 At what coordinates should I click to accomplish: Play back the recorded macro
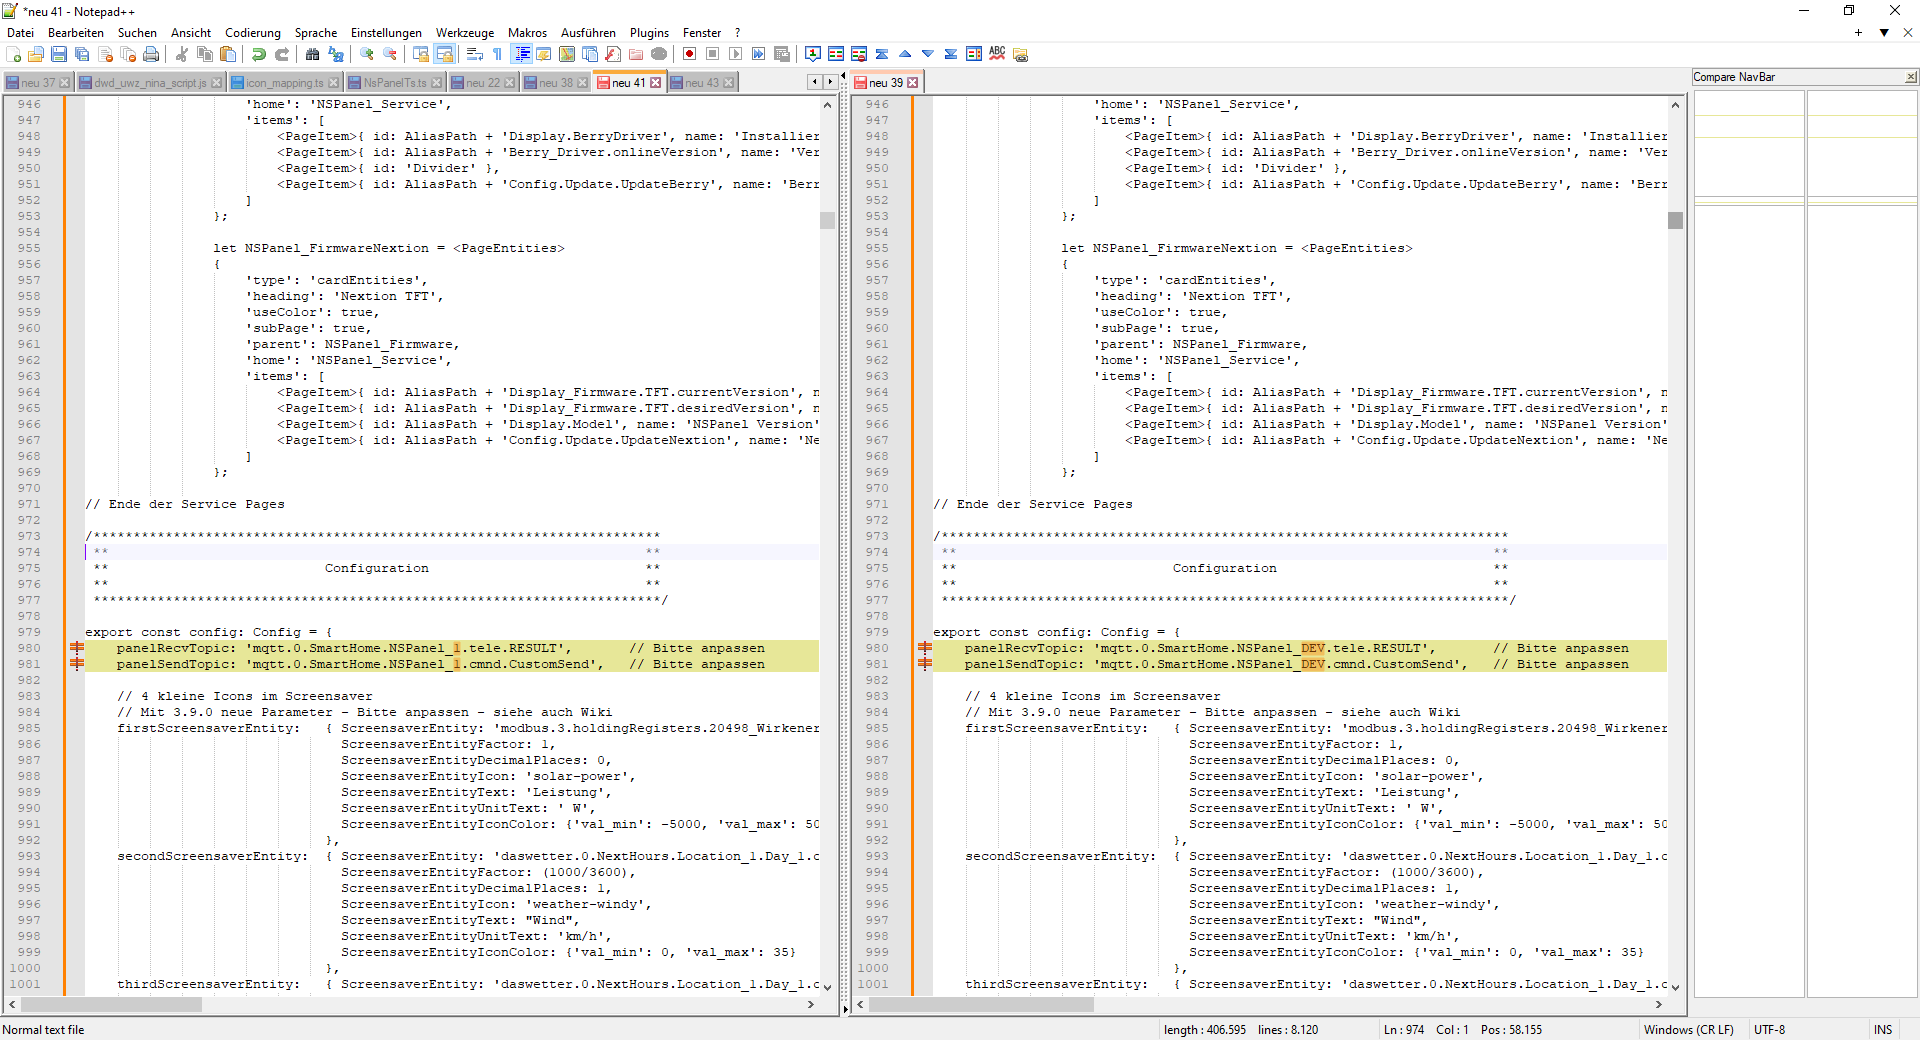[735, 54]
